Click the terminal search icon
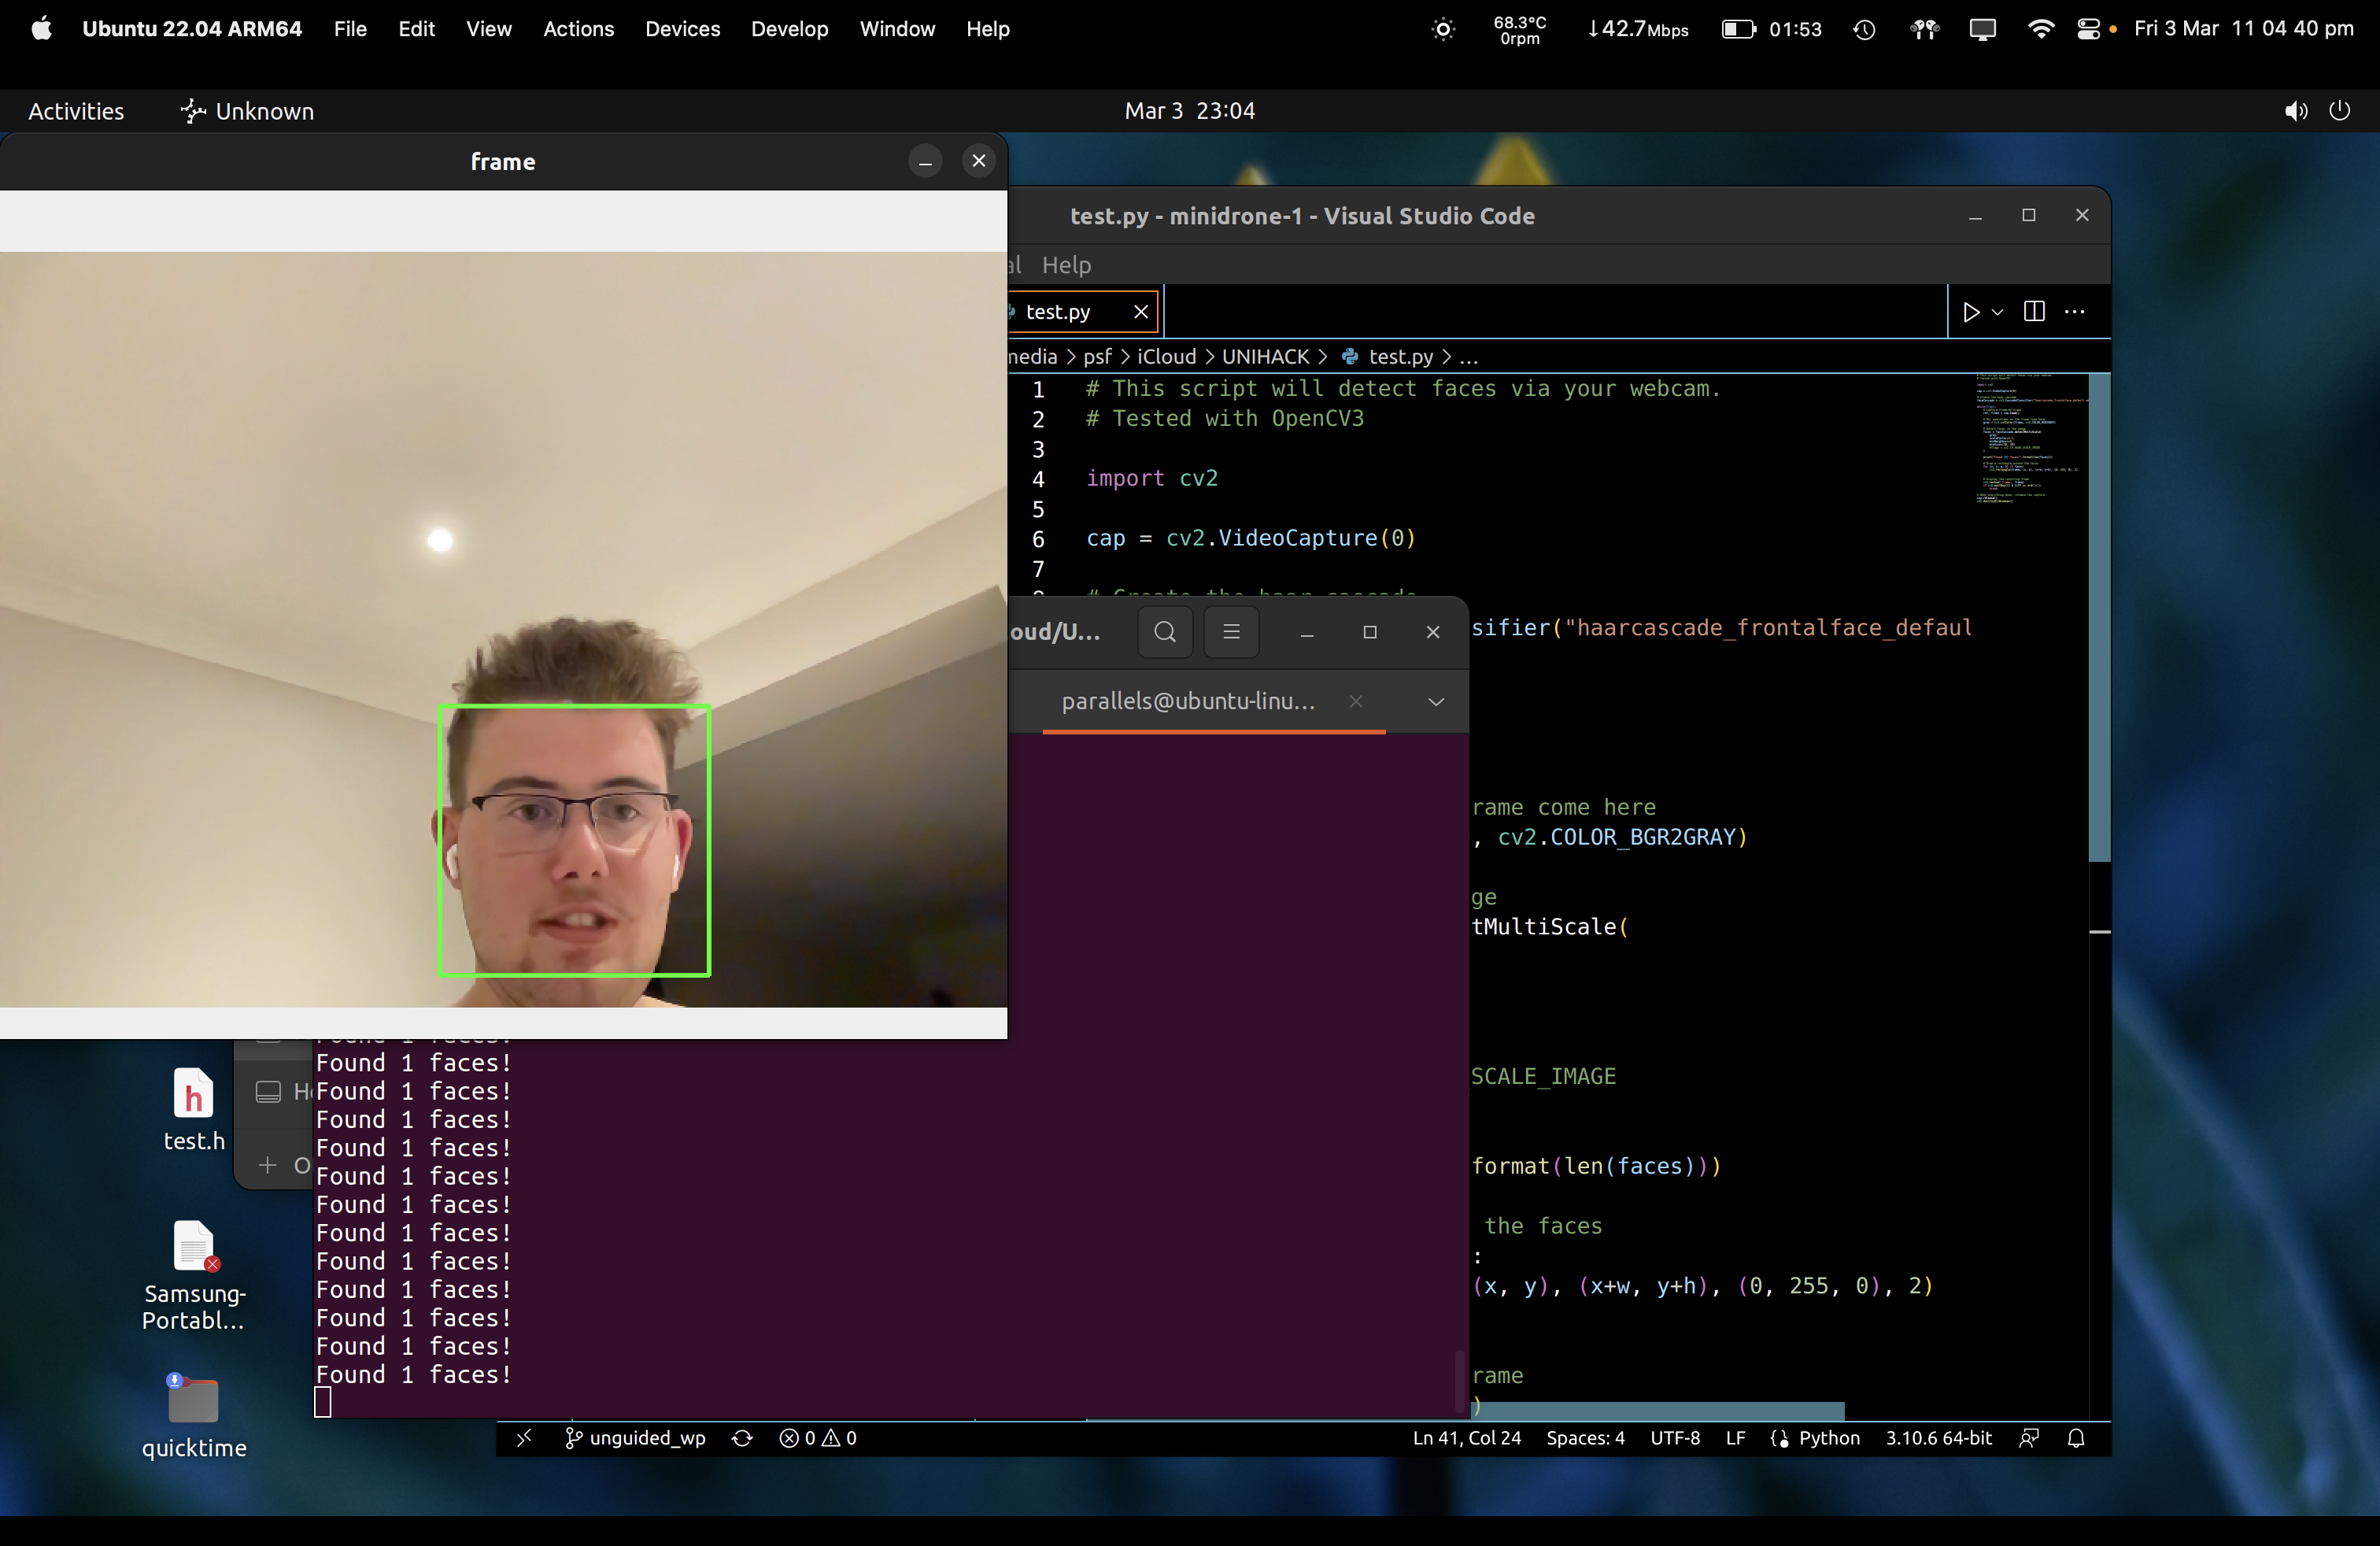The width and height of the screenshot is (2380, 1546). (1164, 632)
